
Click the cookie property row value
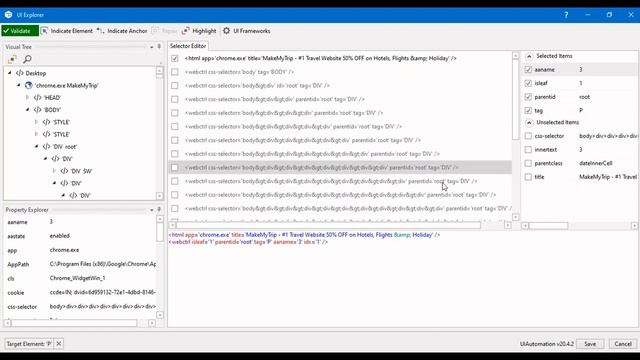pyautogui.click(x=102, y=292)
